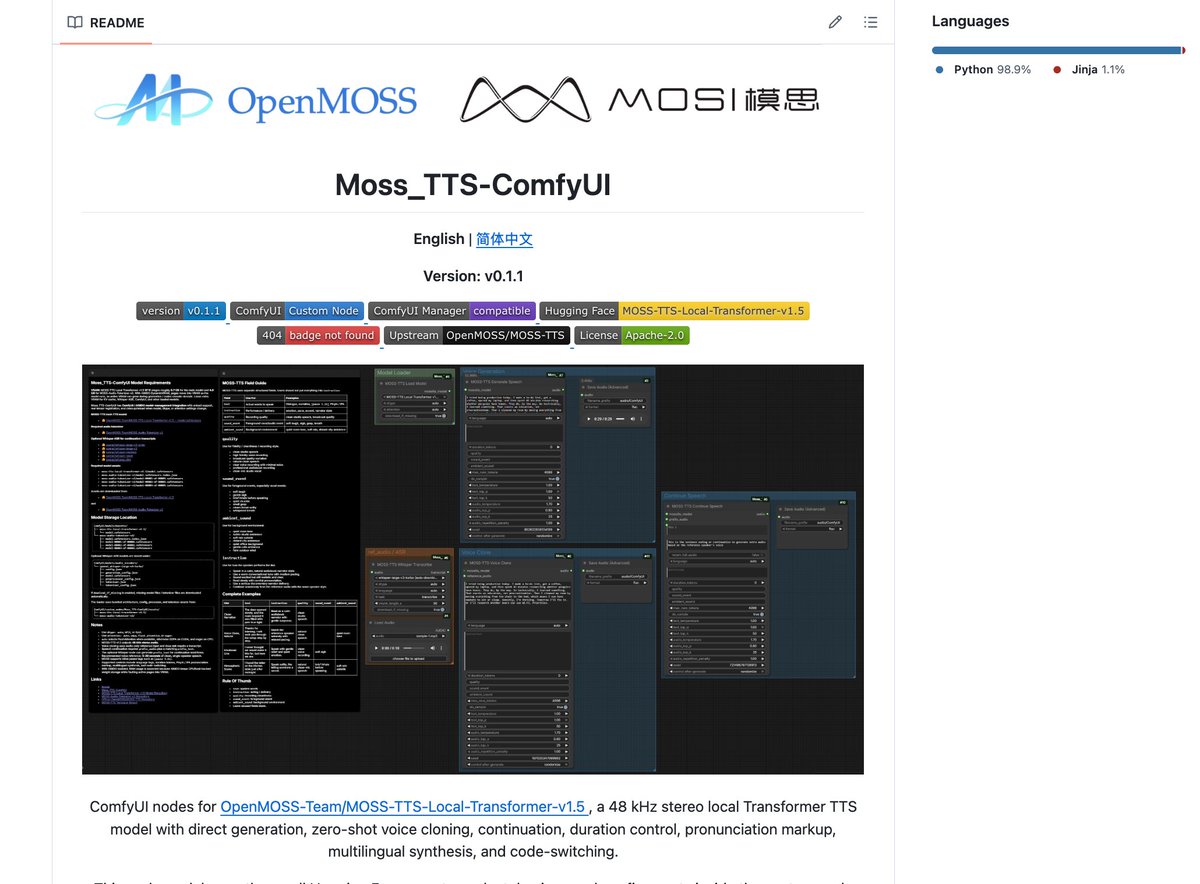
Task: Click the Version: v0.1.1 text line
Action: tap(473, 275)
